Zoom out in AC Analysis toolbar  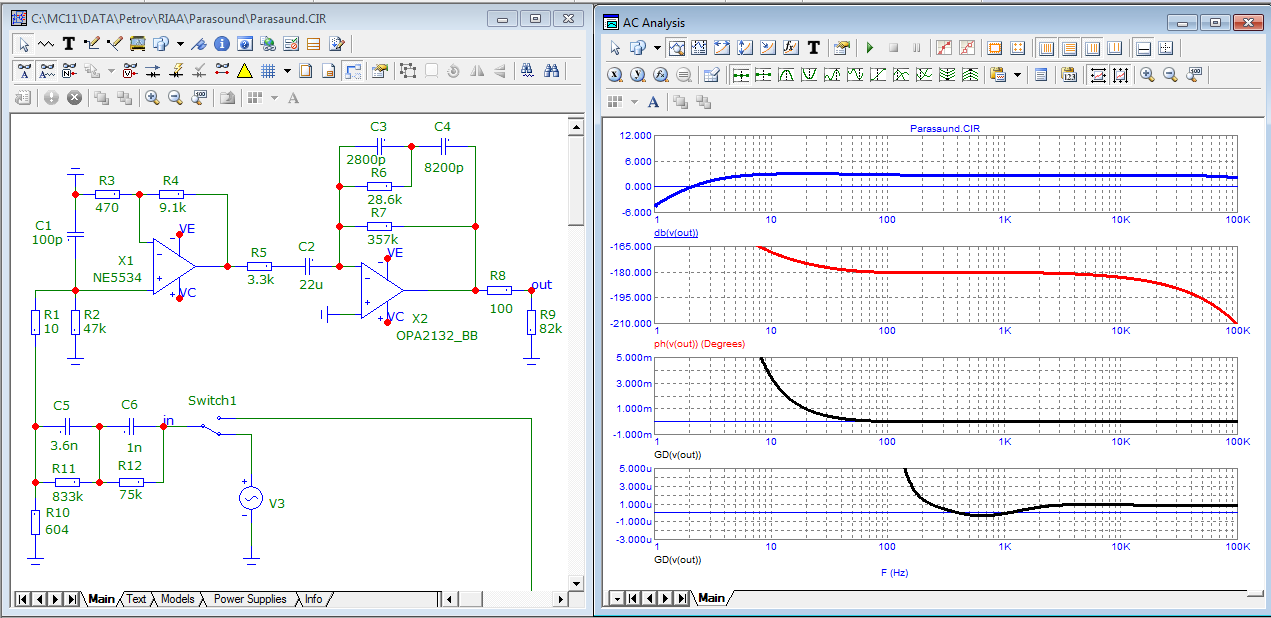1169,75
